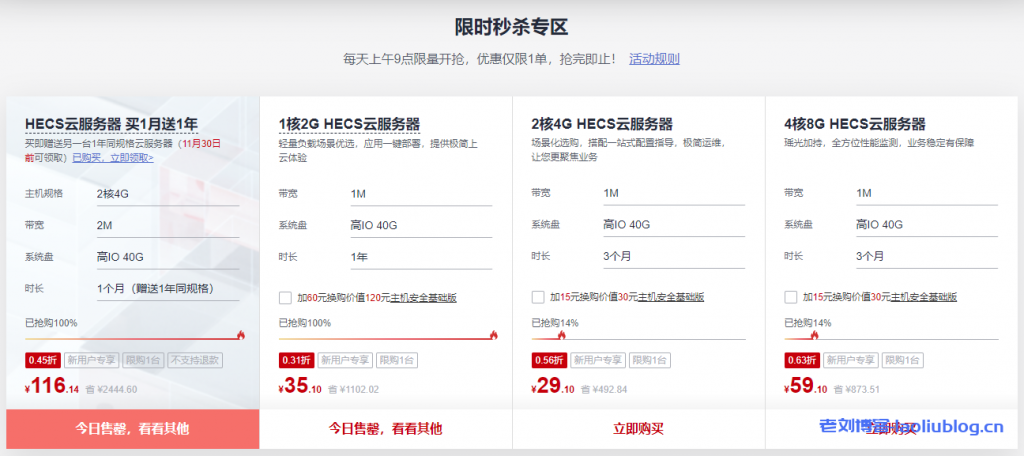Tick the 加60元换购 host security checkbox
Image resolution: width=1024 pixels, height=456 pixels.
tap(285, 298)
